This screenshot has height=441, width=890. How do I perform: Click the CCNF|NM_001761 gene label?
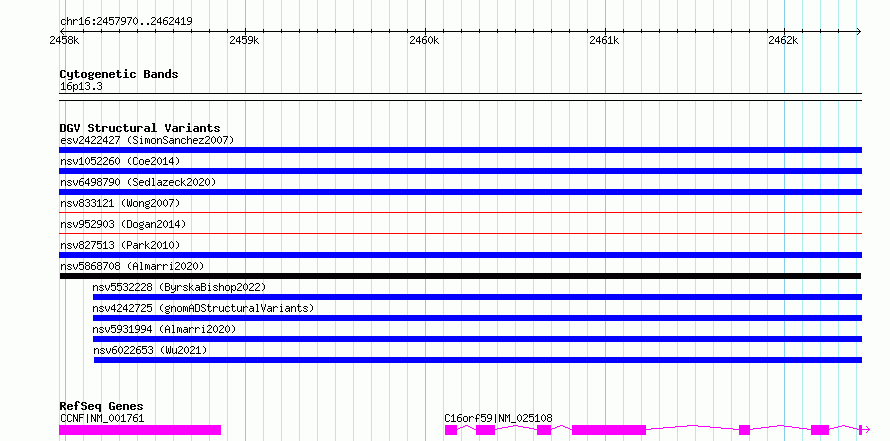pyautogui.click(x=102, y=419)
